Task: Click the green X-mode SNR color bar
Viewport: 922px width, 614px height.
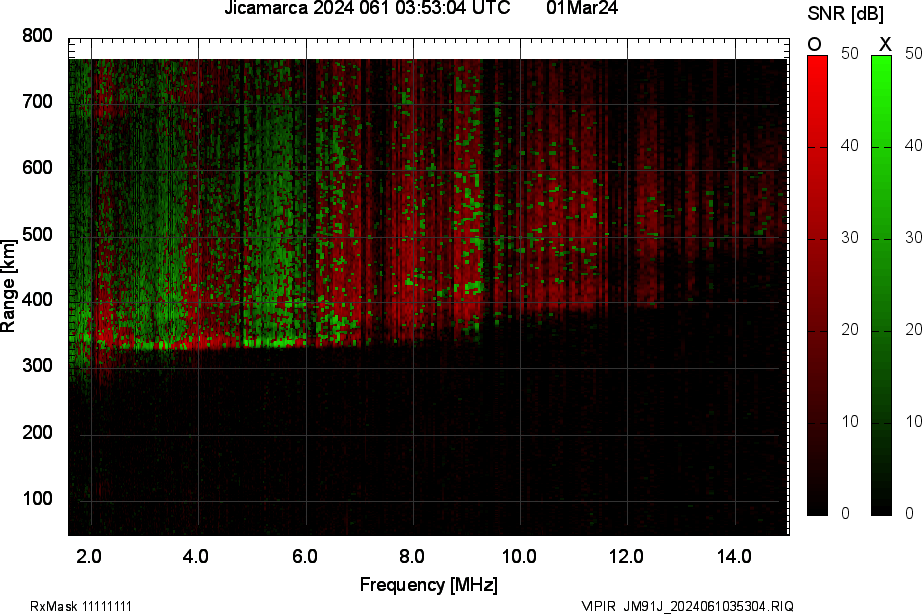Action: click(881, 285)
